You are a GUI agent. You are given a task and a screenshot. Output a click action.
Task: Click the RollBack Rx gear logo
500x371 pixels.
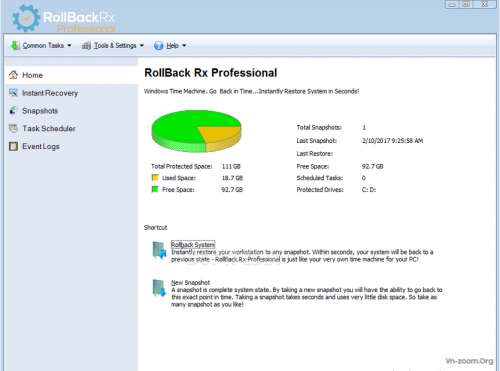pos(26,18)
